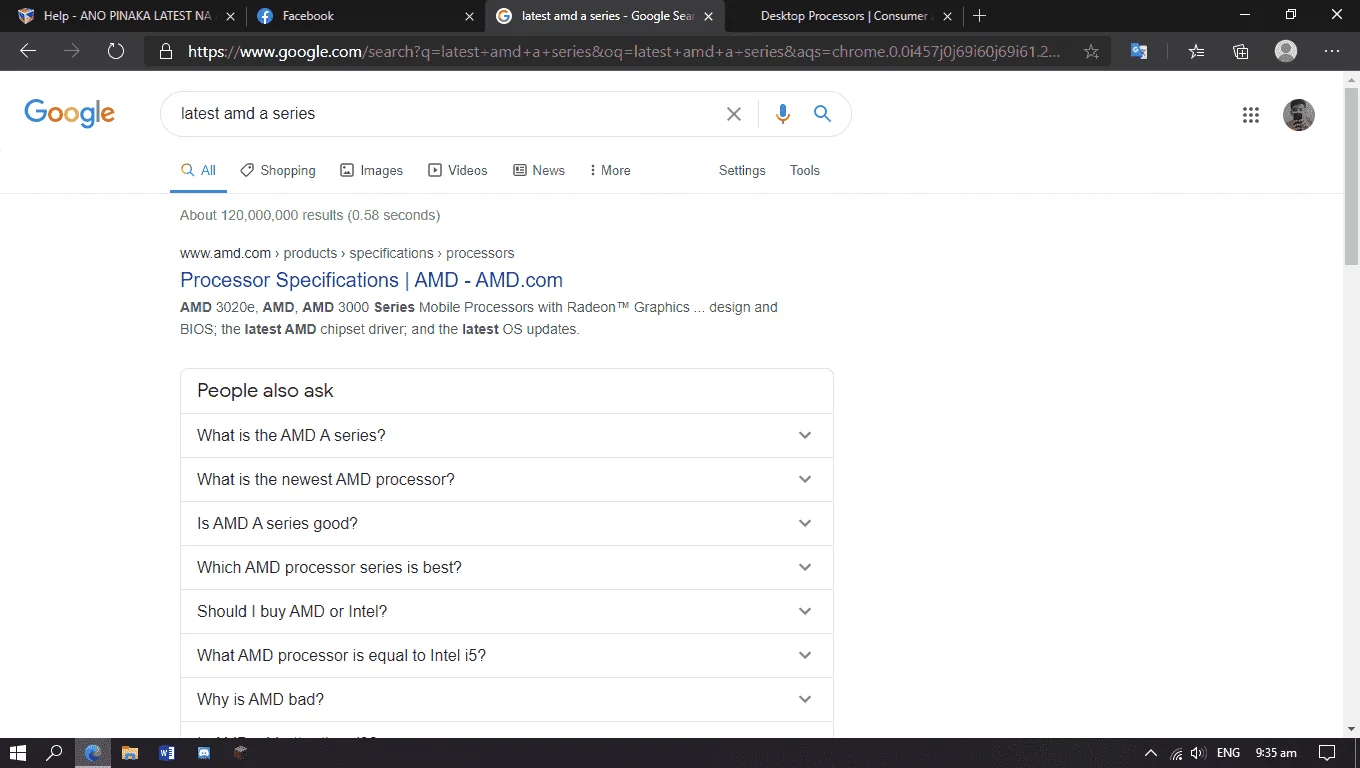Open the Google account profile picture

coord(1299,115)
